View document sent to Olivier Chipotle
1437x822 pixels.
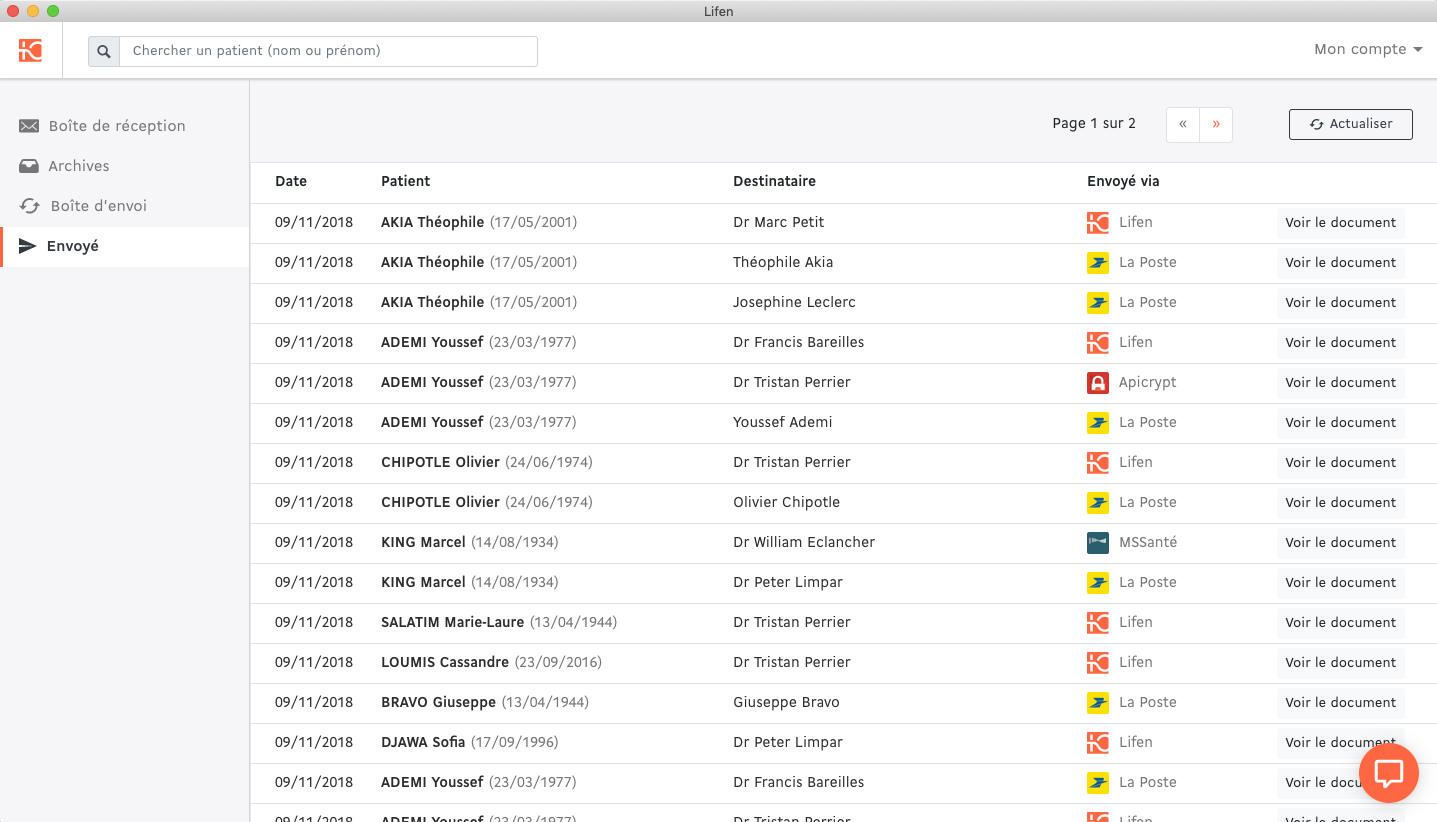(x=1341, y=503)
